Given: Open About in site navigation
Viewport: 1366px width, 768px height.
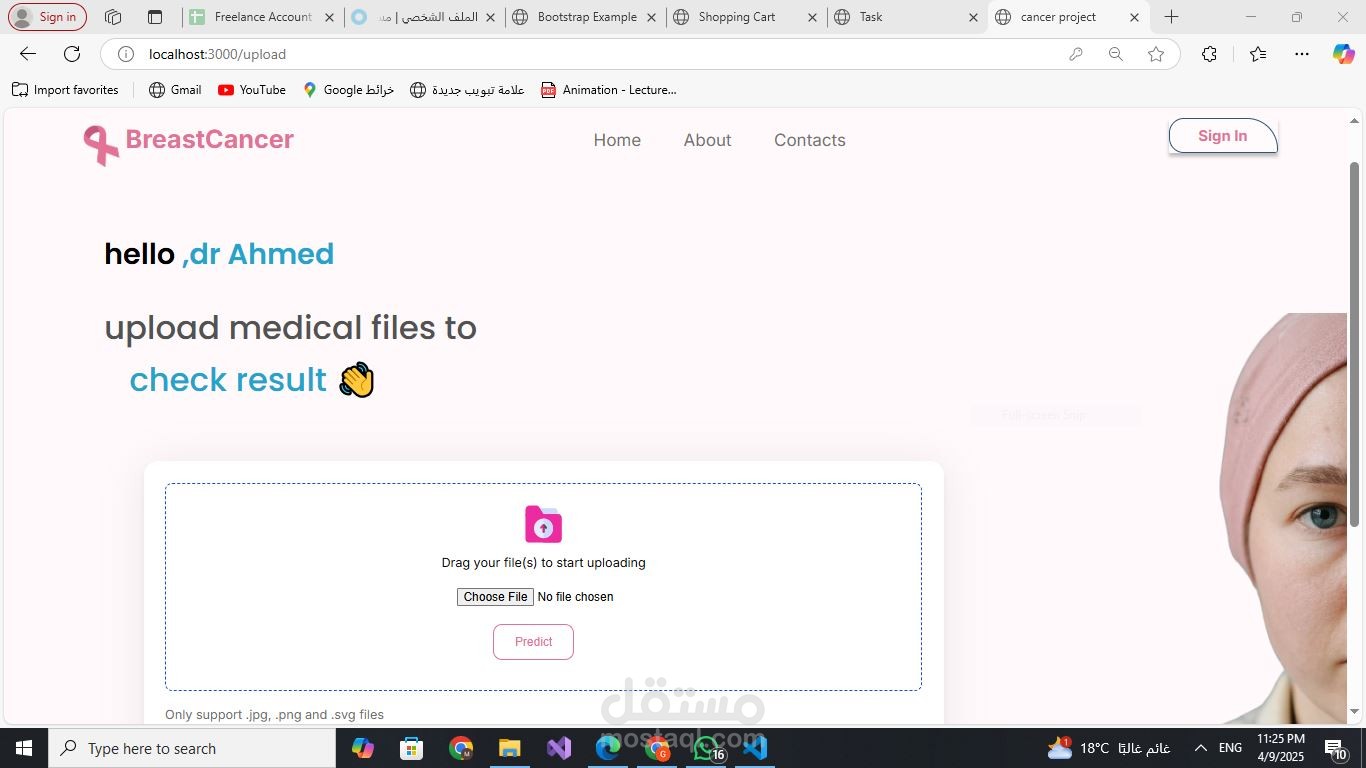Looking at the screenshot, I should click(707, 140).
